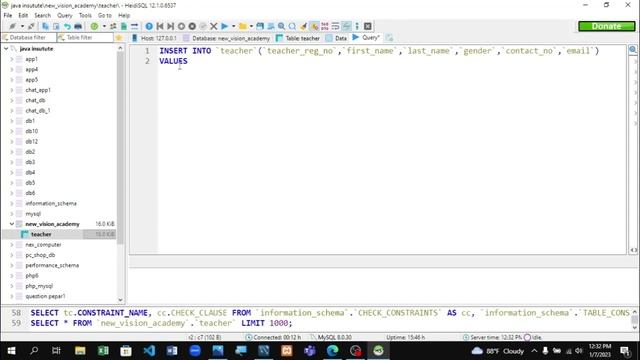Open Microsoft Edge from the taskbar

click(333, 351)
